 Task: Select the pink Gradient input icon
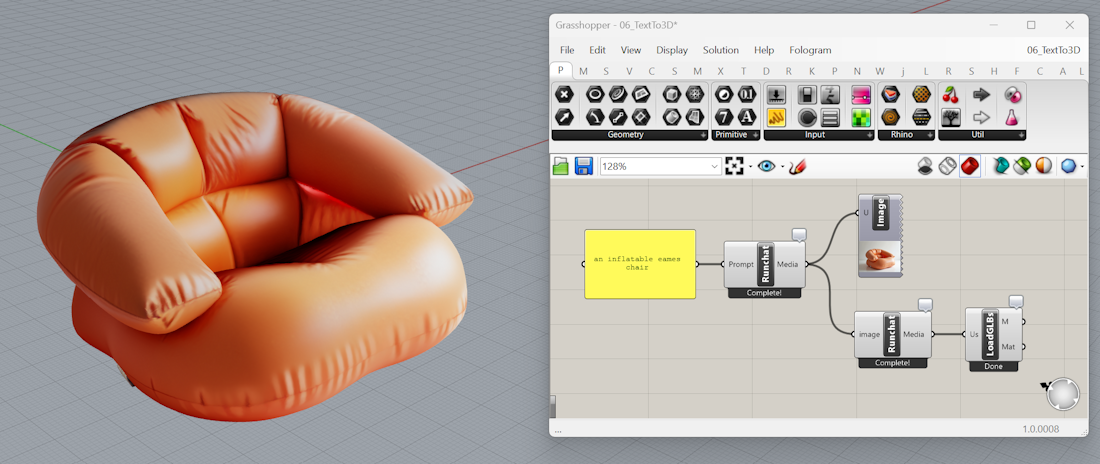(x=861, y=94)
